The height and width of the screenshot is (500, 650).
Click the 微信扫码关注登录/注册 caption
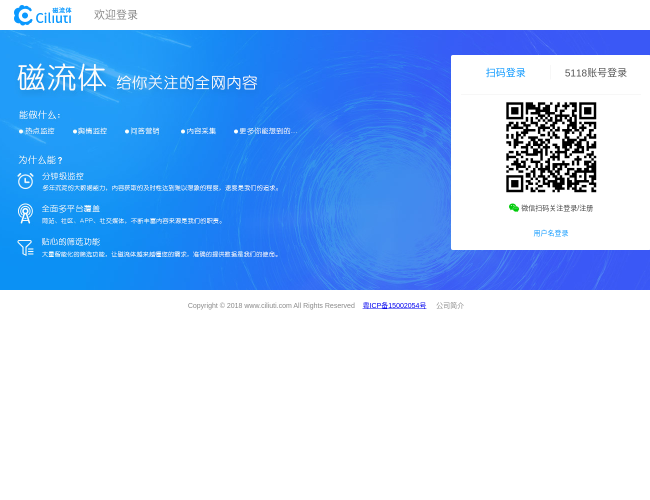click(557, 208)
